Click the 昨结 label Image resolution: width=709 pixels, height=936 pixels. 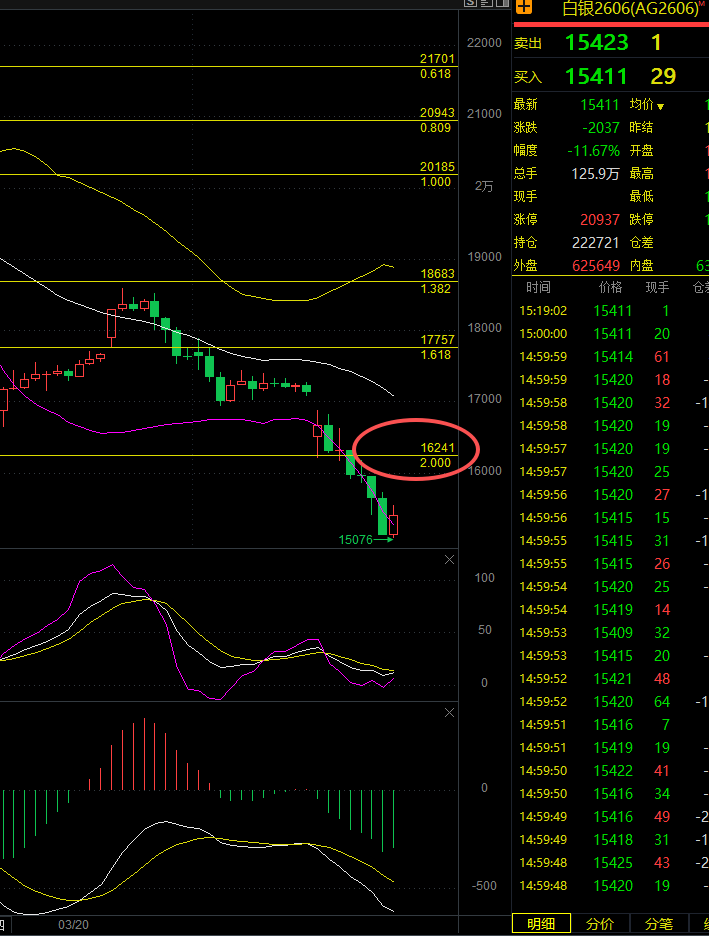click(642, 127)
